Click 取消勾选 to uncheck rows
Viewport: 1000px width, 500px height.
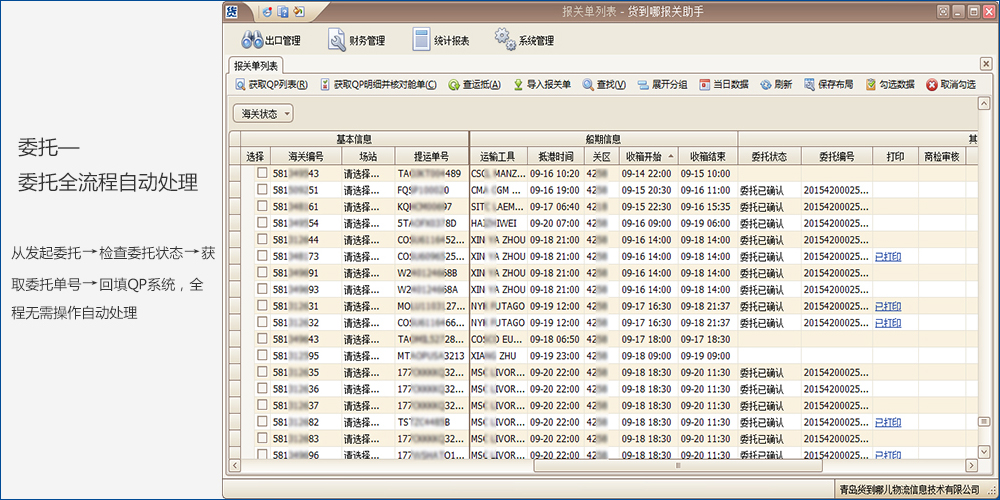click(x=950, y=84)
